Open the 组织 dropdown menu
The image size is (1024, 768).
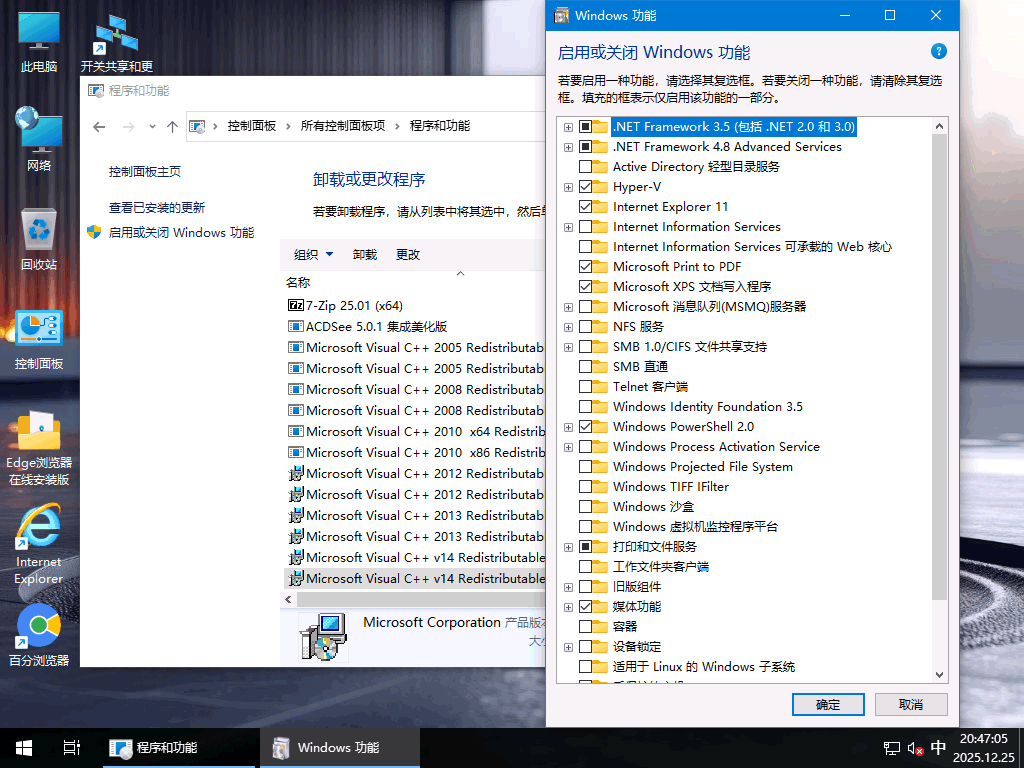[x=313, y=255]
